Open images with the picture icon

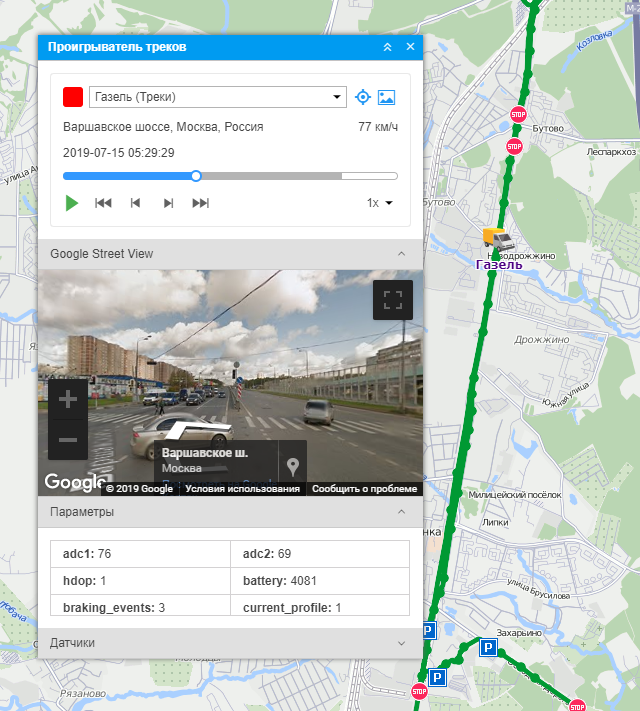click(386, 97)
